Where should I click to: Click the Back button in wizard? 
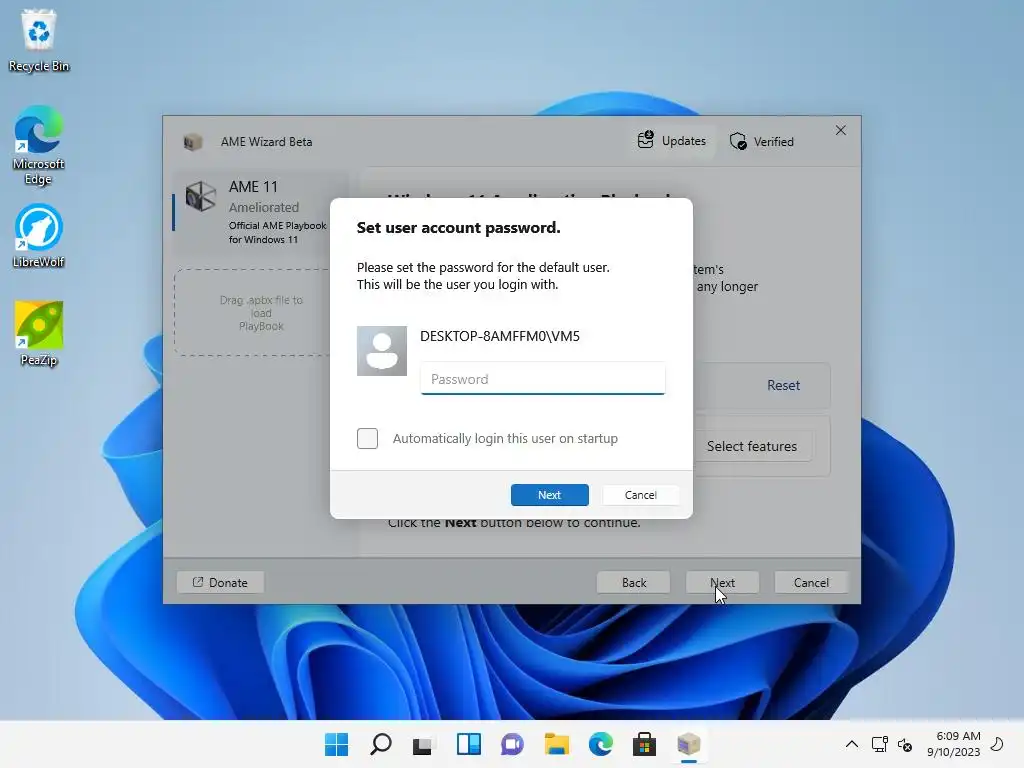(x=633, y=583)
